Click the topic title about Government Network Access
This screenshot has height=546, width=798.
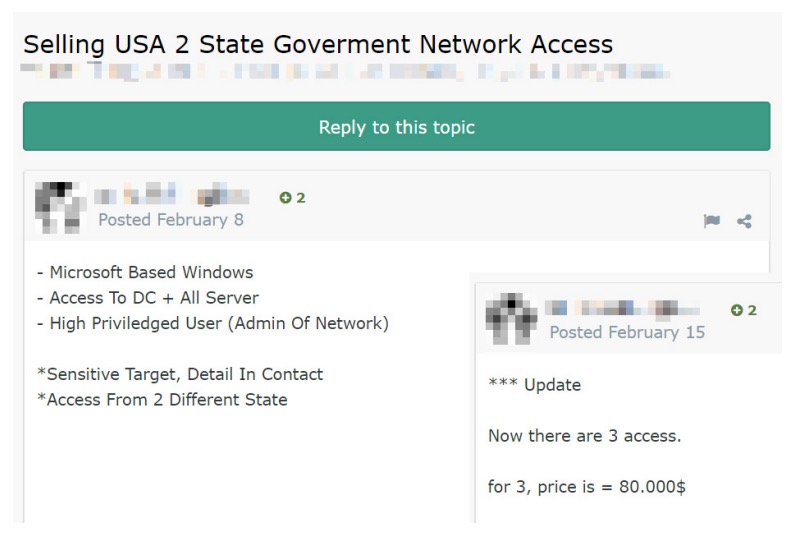click(318, 45)
